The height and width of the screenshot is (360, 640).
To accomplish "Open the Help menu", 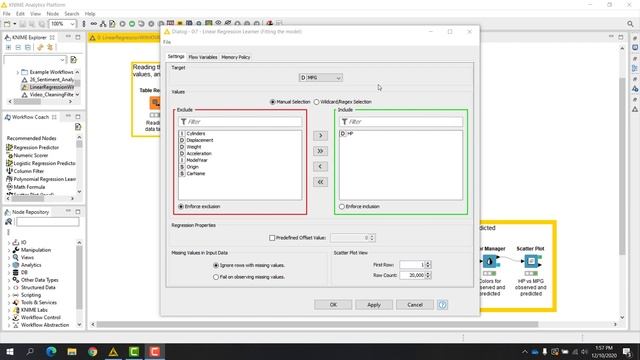I will pos(90,14).
